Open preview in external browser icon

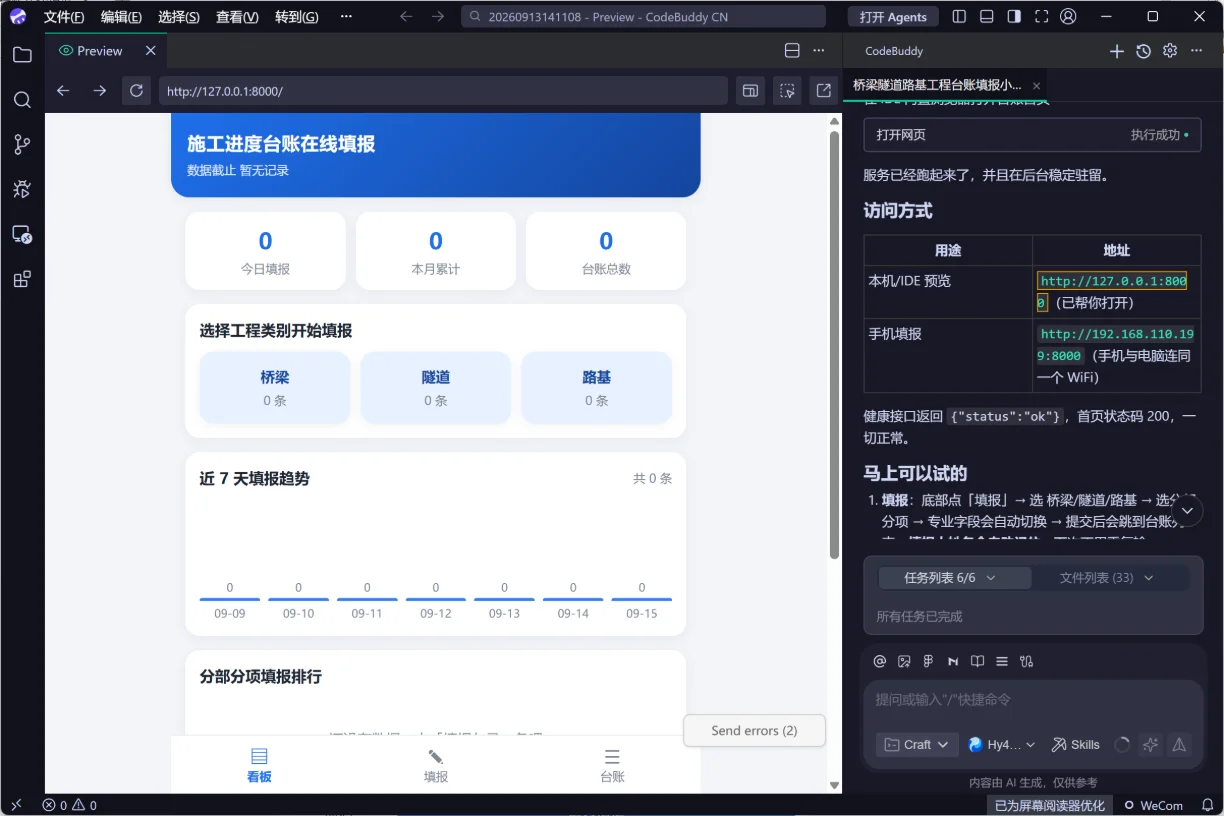coord(824,91)
